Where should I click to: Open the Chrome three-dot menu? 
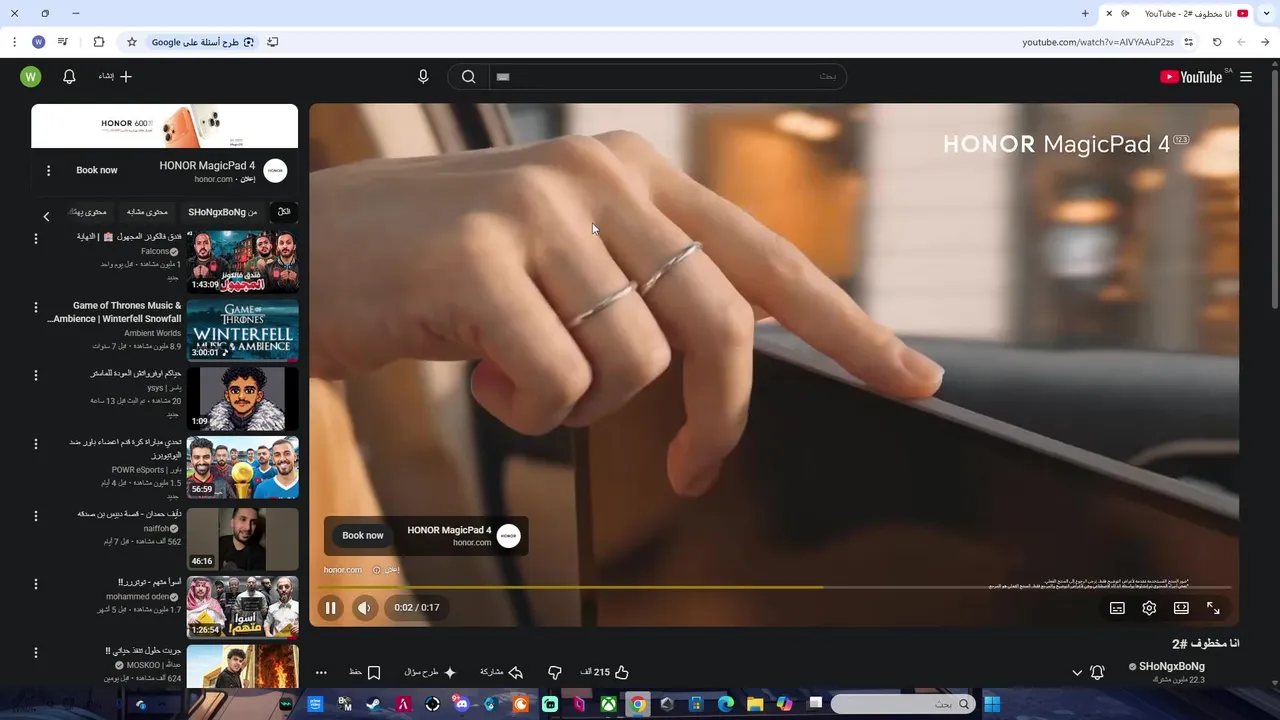tap(14, 42)
